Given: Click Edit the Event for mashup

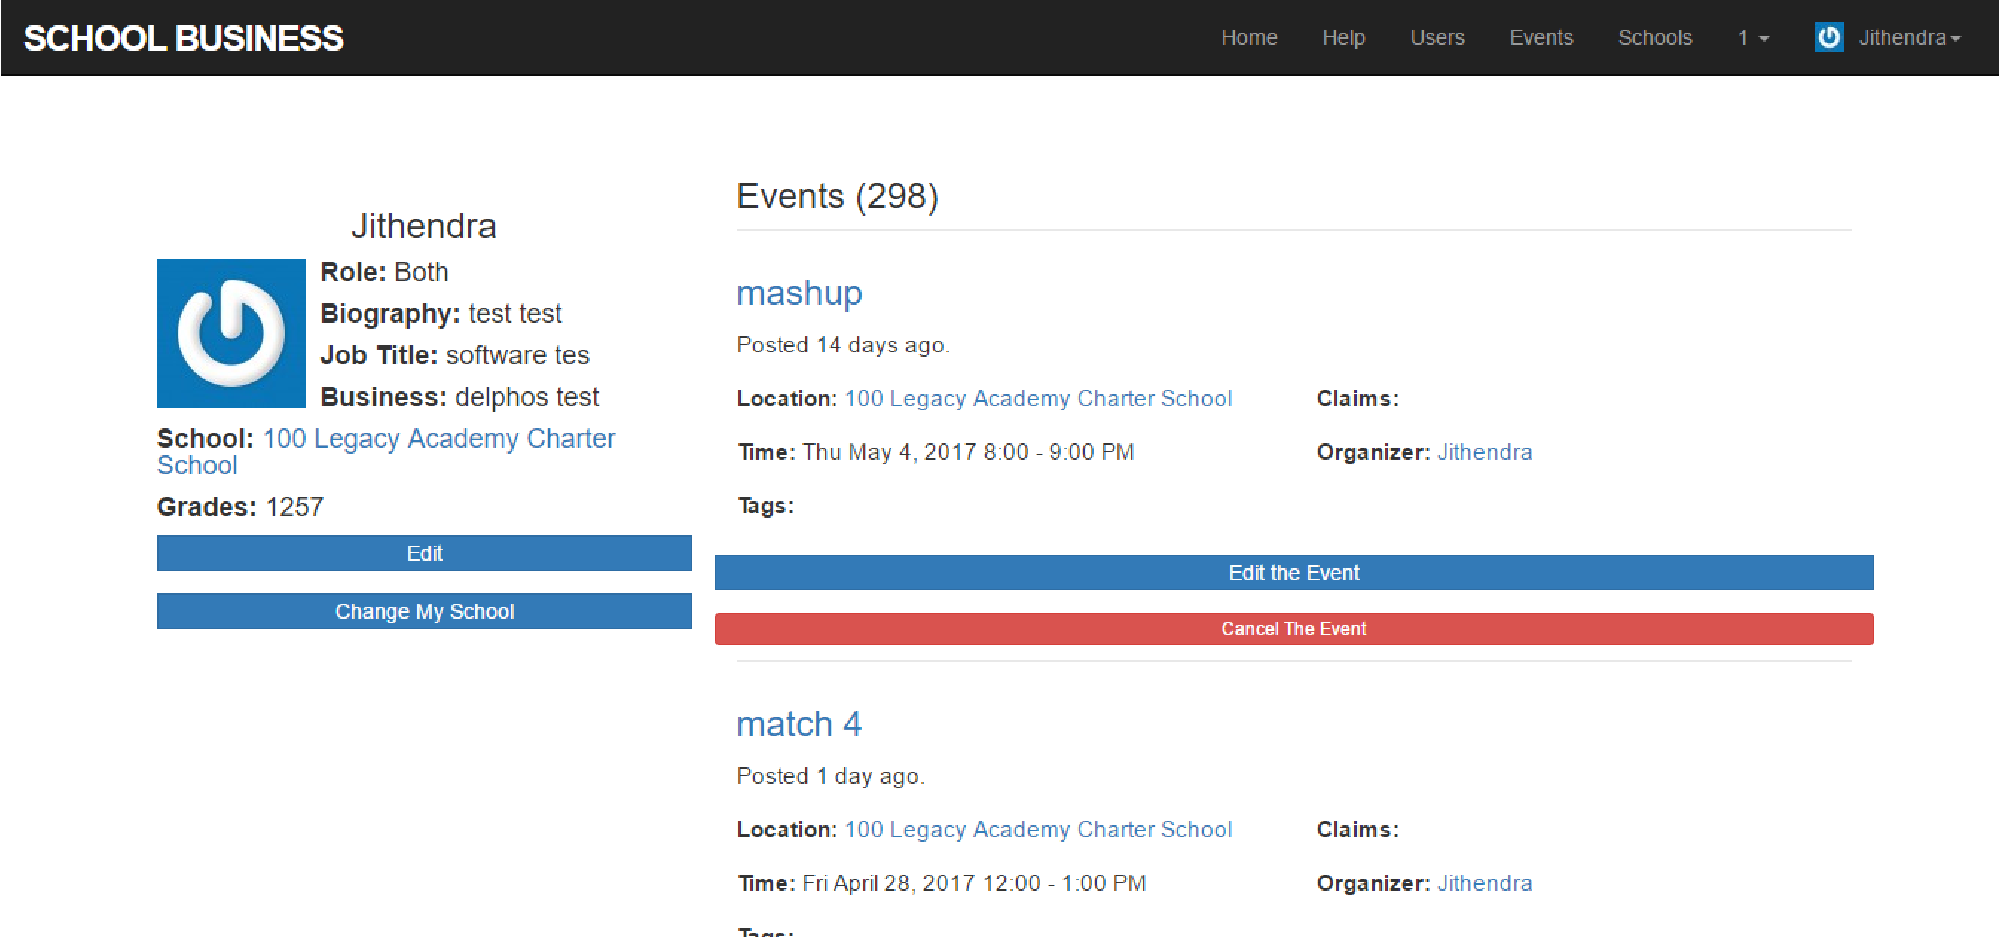Looking at the screenshot, I should (1294, 573).
